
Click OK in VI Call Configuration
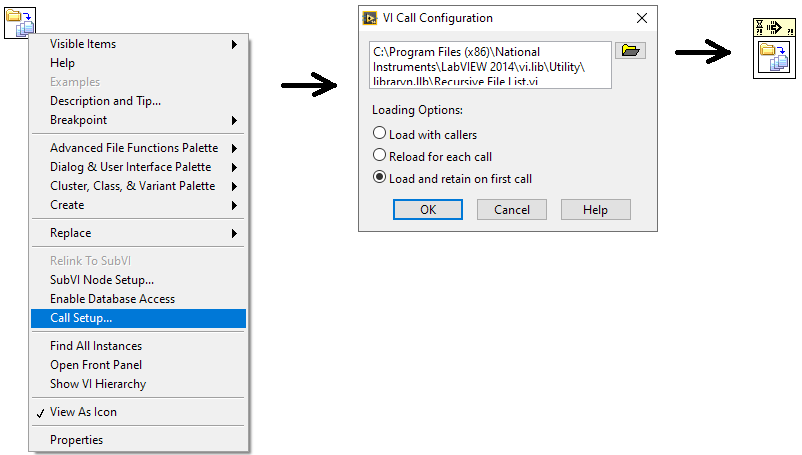pos(427,210)
